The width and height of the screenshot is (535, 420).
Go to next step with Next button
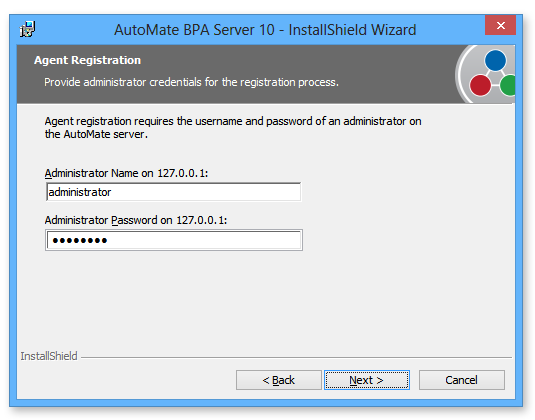(367, 380)
